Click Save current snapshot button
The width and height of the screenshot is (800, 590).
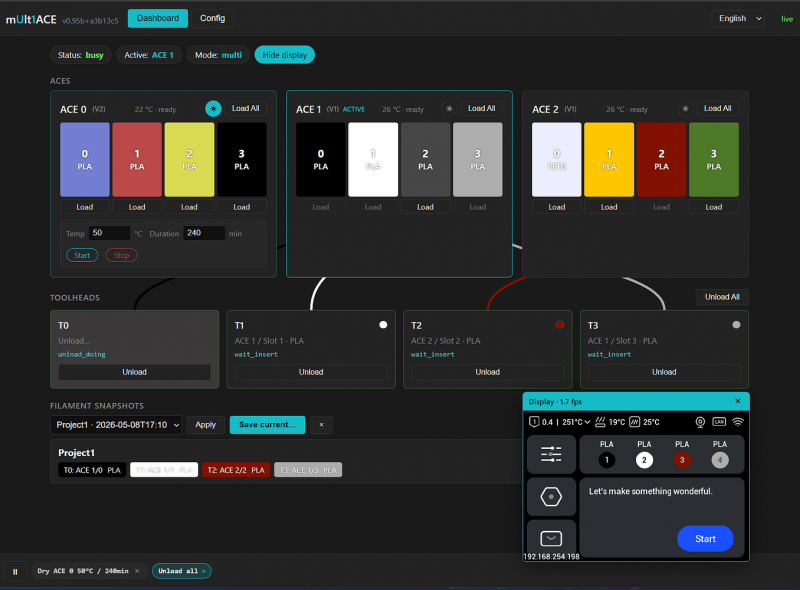click(267, 425)
